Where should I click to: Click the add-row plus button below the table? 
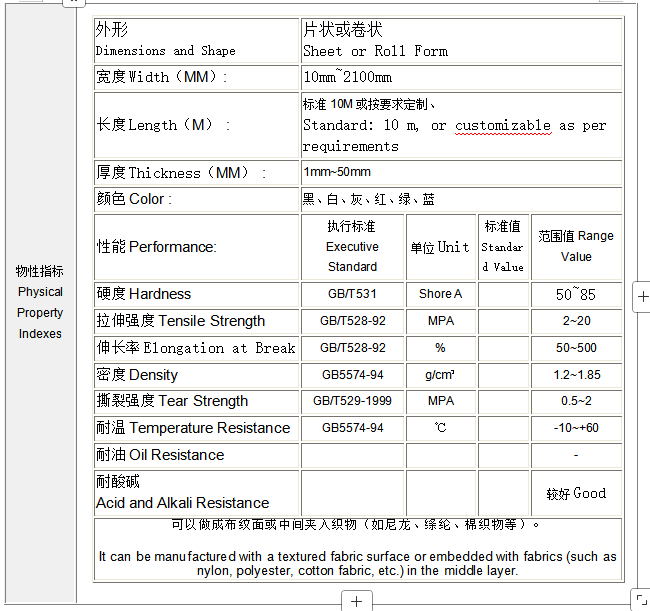[357, 601]
